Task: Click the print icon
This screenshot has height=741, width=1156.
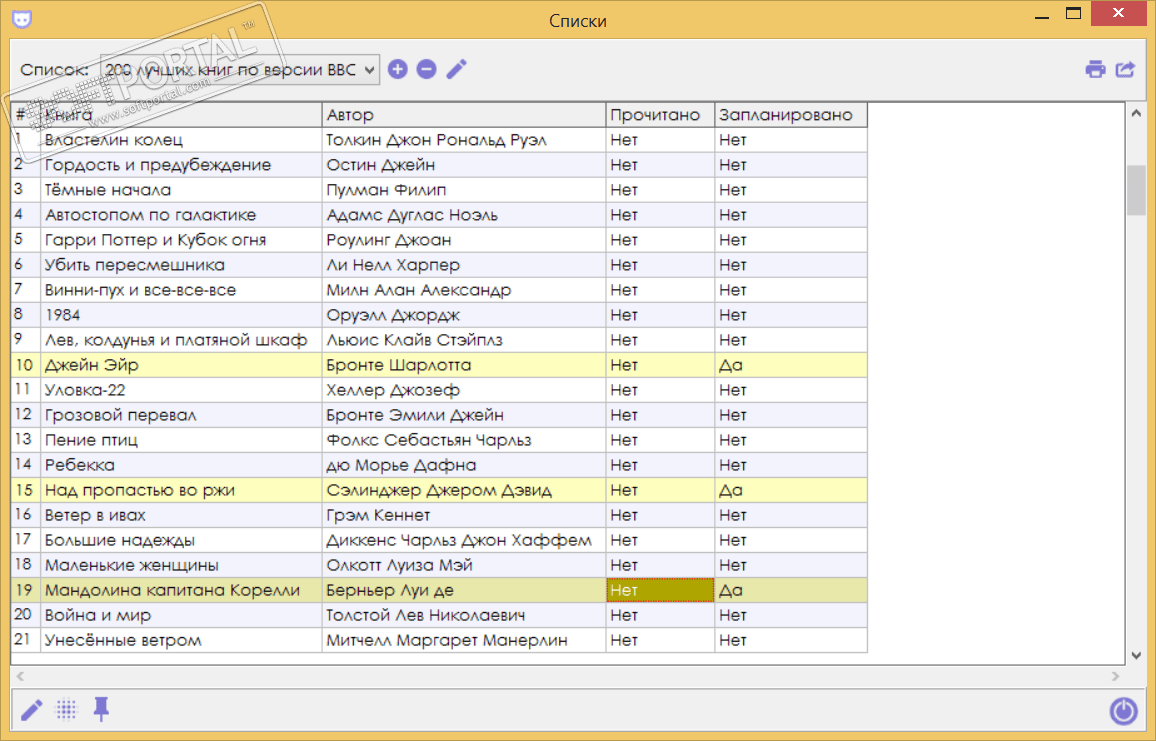Action: (1096, 69)
